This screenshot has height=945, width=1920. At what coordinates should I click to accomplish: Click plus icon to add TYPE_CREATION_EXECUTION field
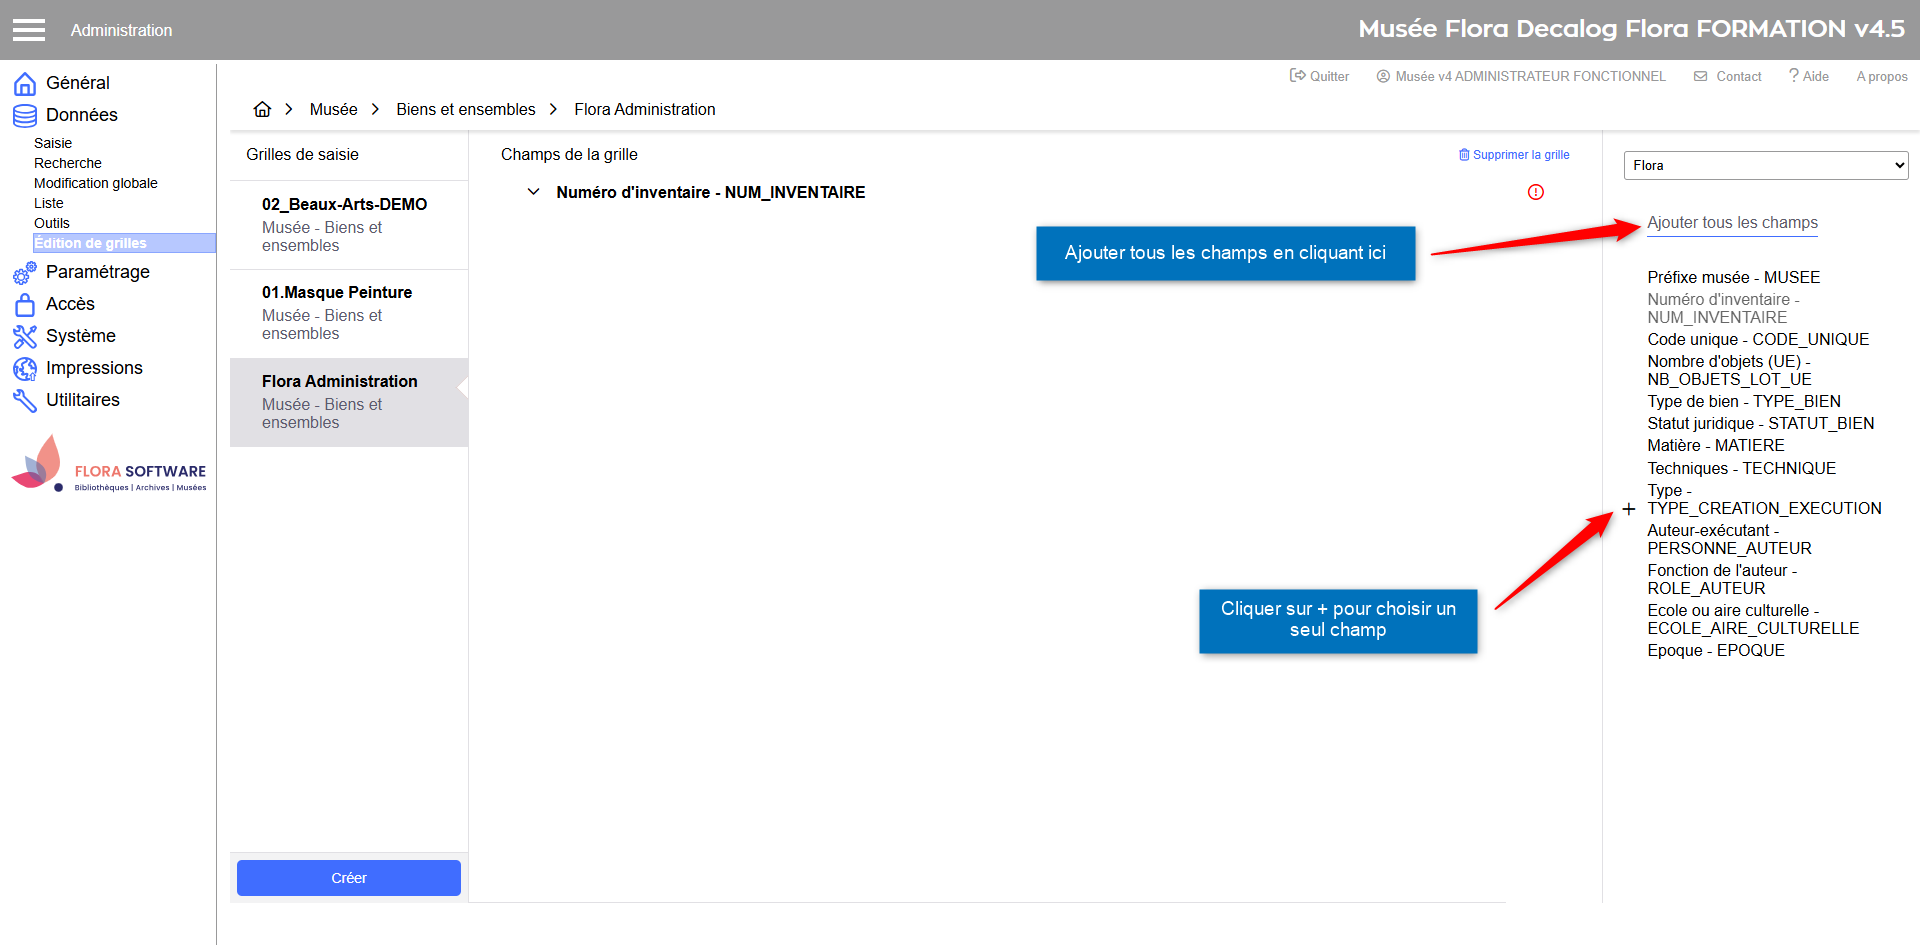click(1628, 509)
